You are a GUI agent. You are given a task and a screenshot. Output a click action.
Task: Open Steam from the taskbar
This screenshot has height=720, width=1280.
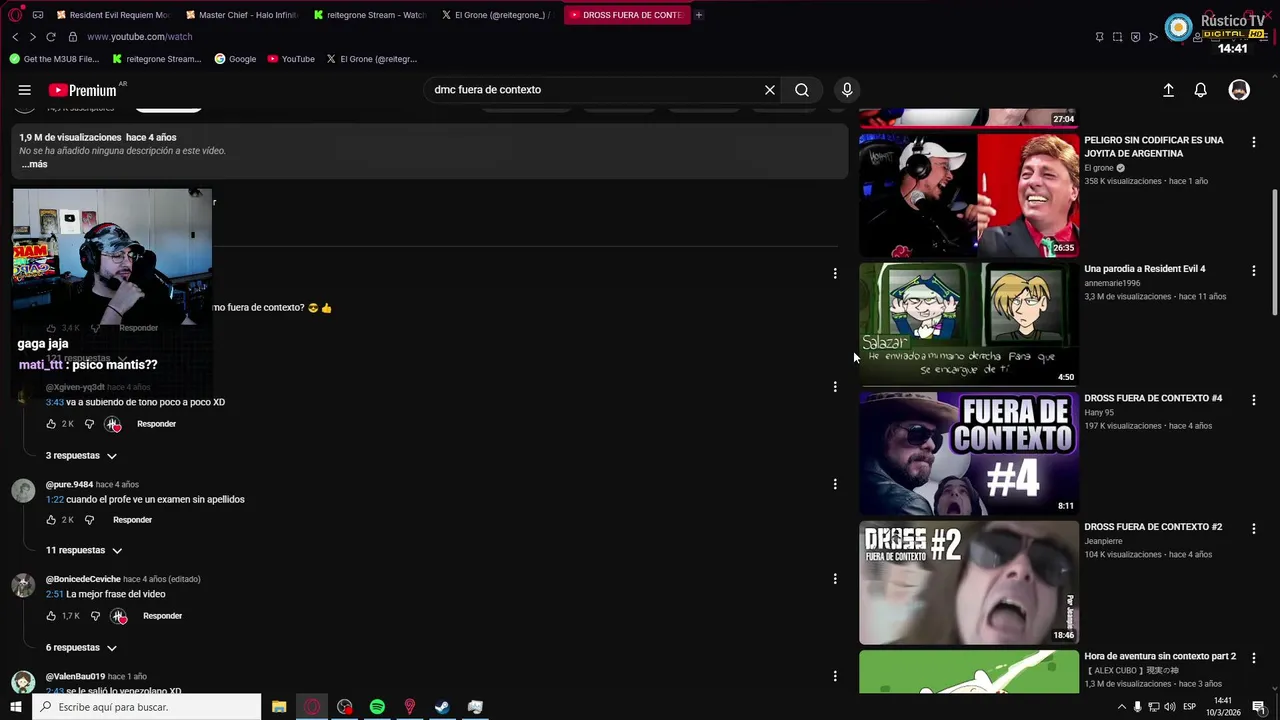(x=442, y=707)
